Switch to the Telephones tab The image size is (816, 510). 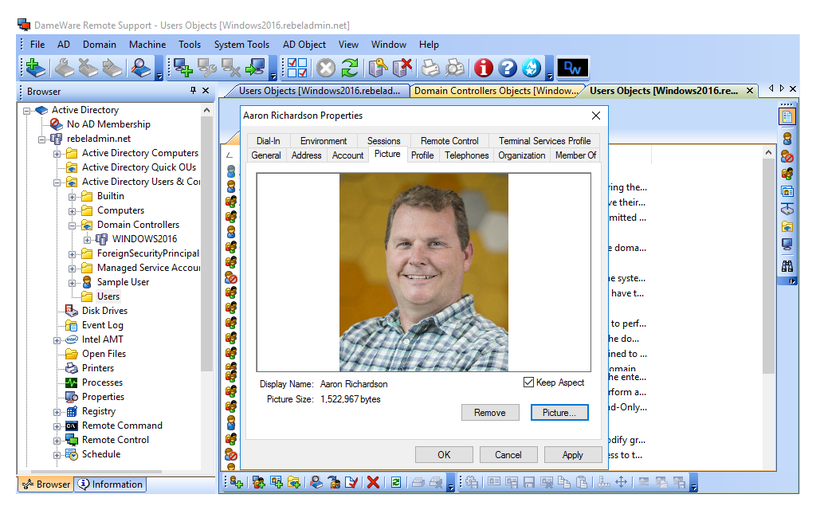466,155
